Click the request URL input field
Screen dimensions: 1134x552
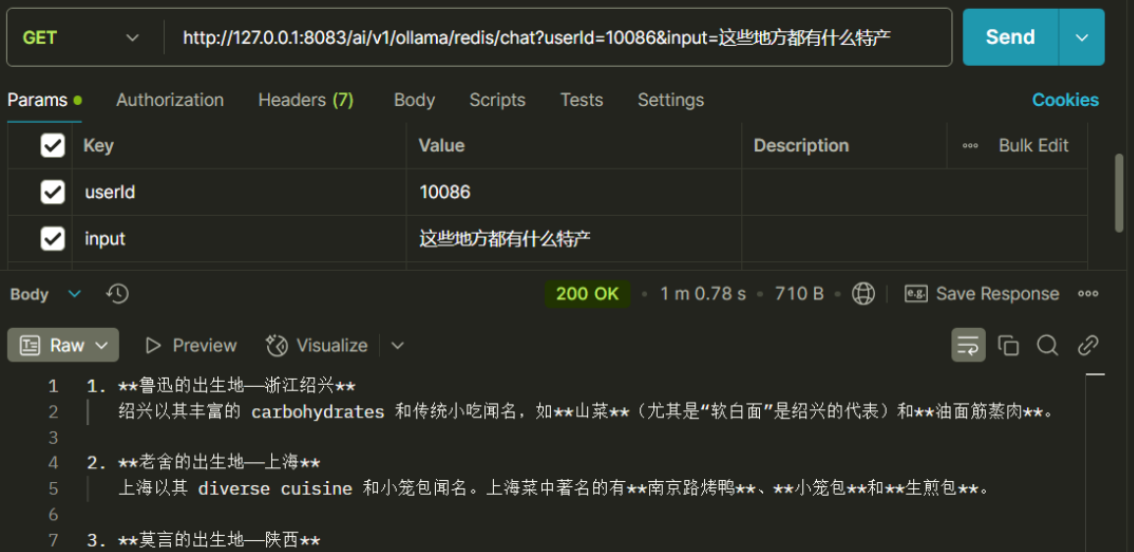[x=558, y=38]
